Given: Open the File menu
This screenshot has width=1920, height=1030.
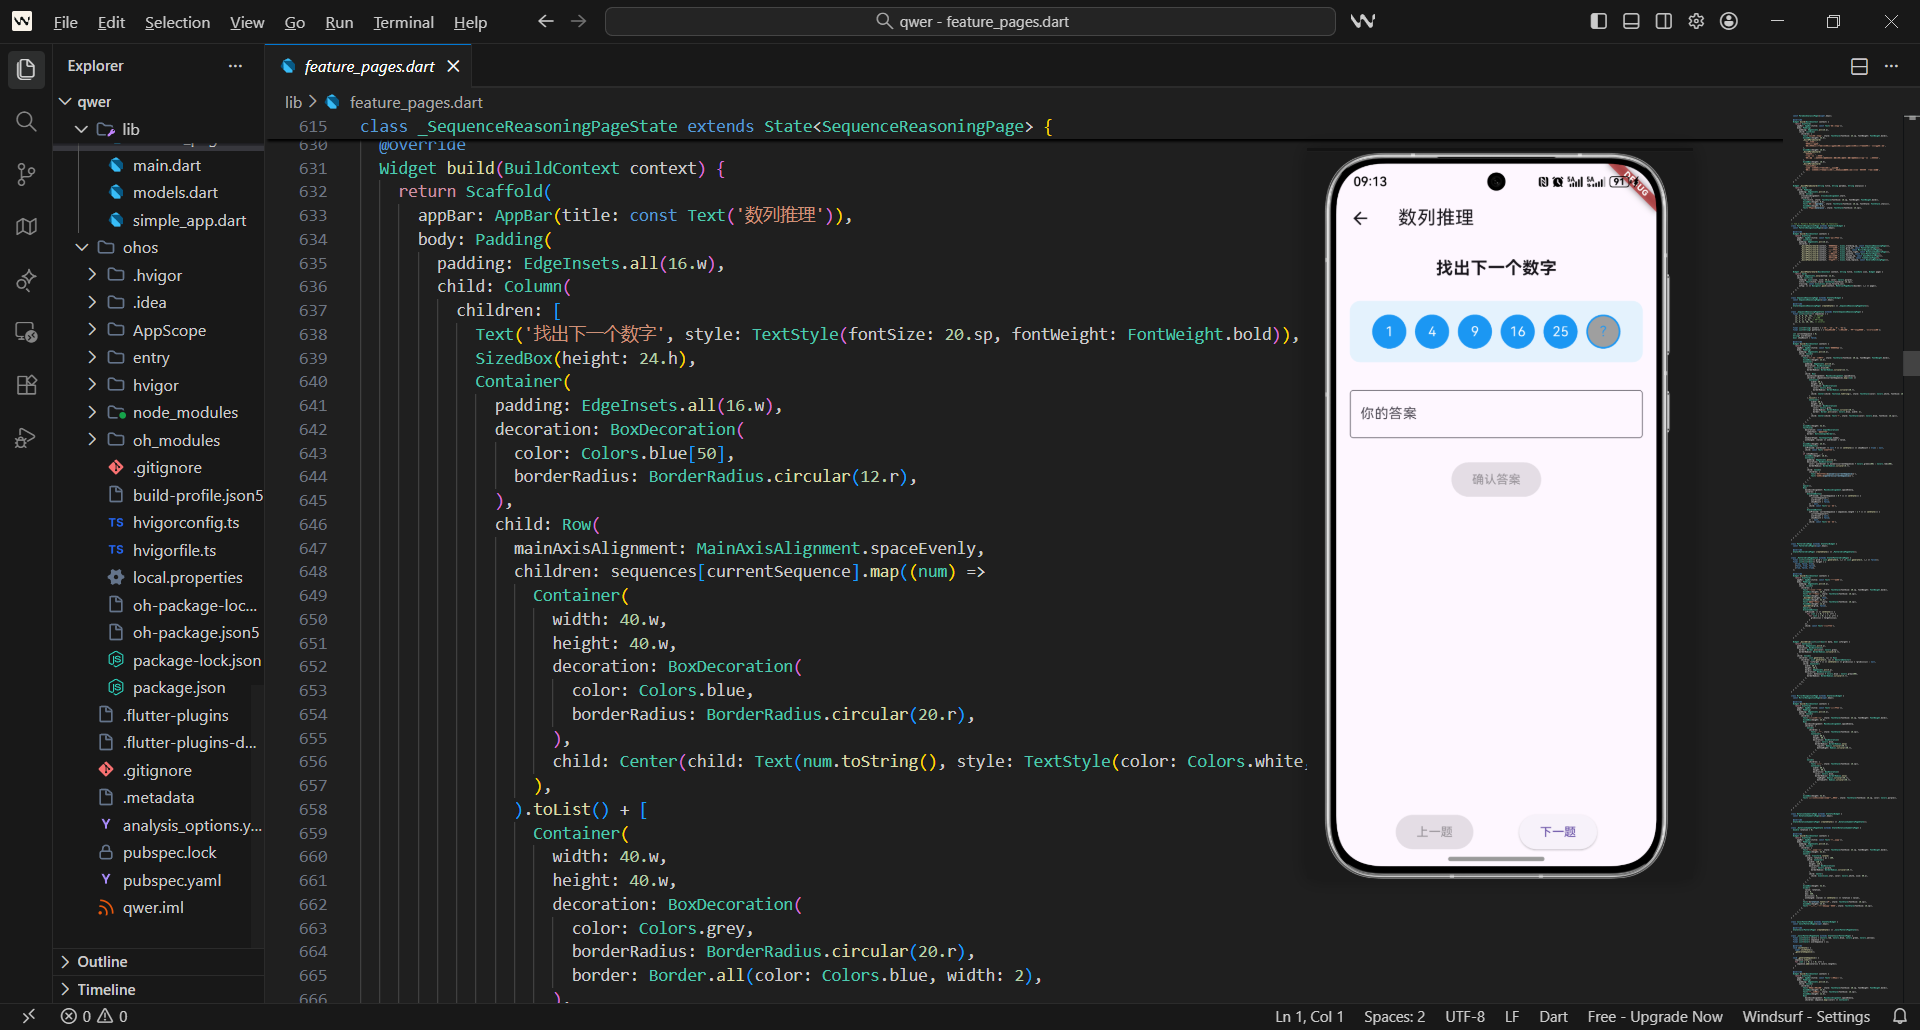Looking at the screenshot, I should coord(65,22).
